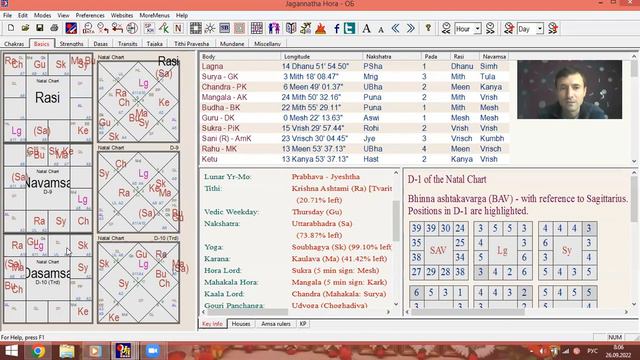Print the chart using the printer icon
The height and width of the screenshot is (360, 640).
point(54,28)
